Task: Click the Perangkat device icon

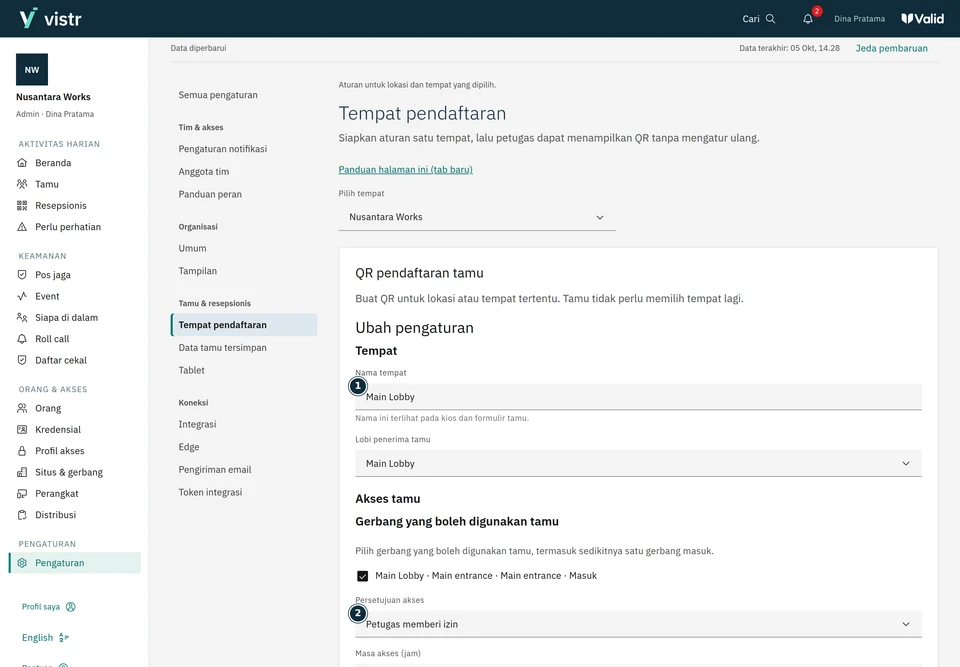Action: 22,494
